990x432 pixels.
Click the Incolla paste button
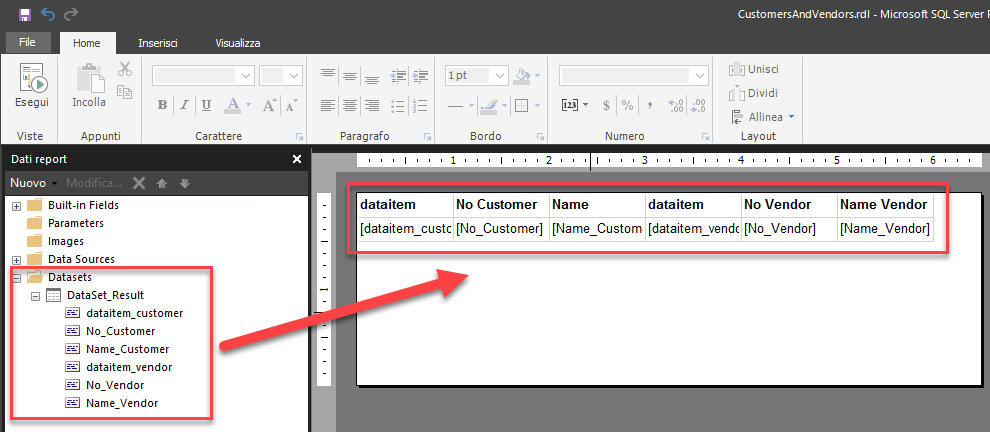[x=89, y=86]
